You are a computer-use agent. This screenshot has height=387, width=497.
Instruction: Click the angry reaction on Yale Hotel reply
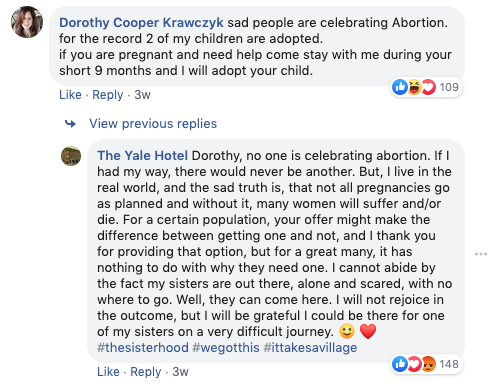[428, 364]
